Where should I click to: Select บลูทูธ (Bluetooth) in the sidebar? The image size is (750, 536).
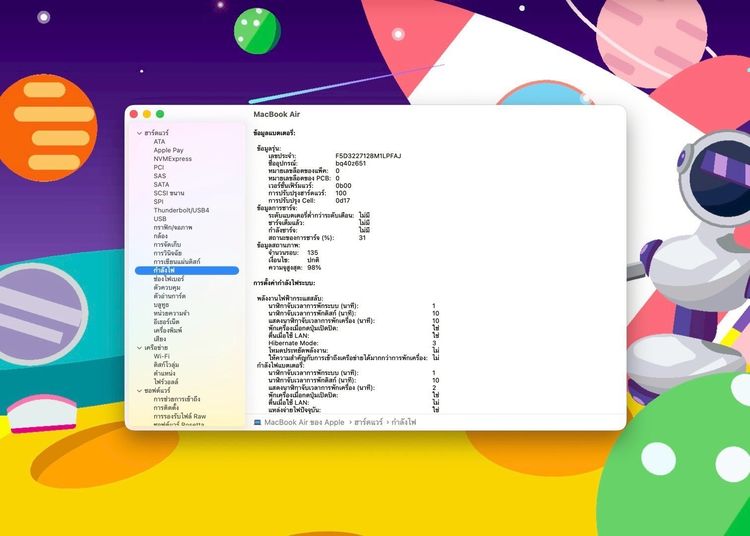pos(161,305)
